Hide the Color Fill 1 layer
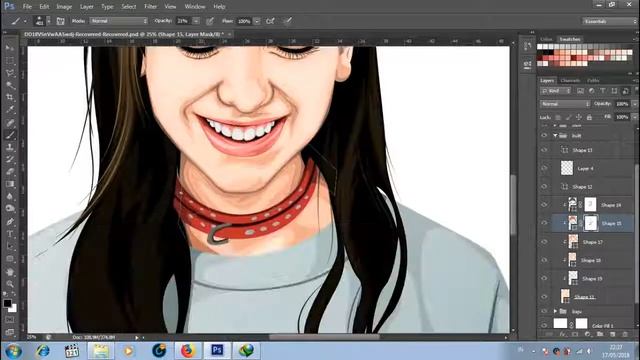Screen dimensions: 640x360 point(544,325)
